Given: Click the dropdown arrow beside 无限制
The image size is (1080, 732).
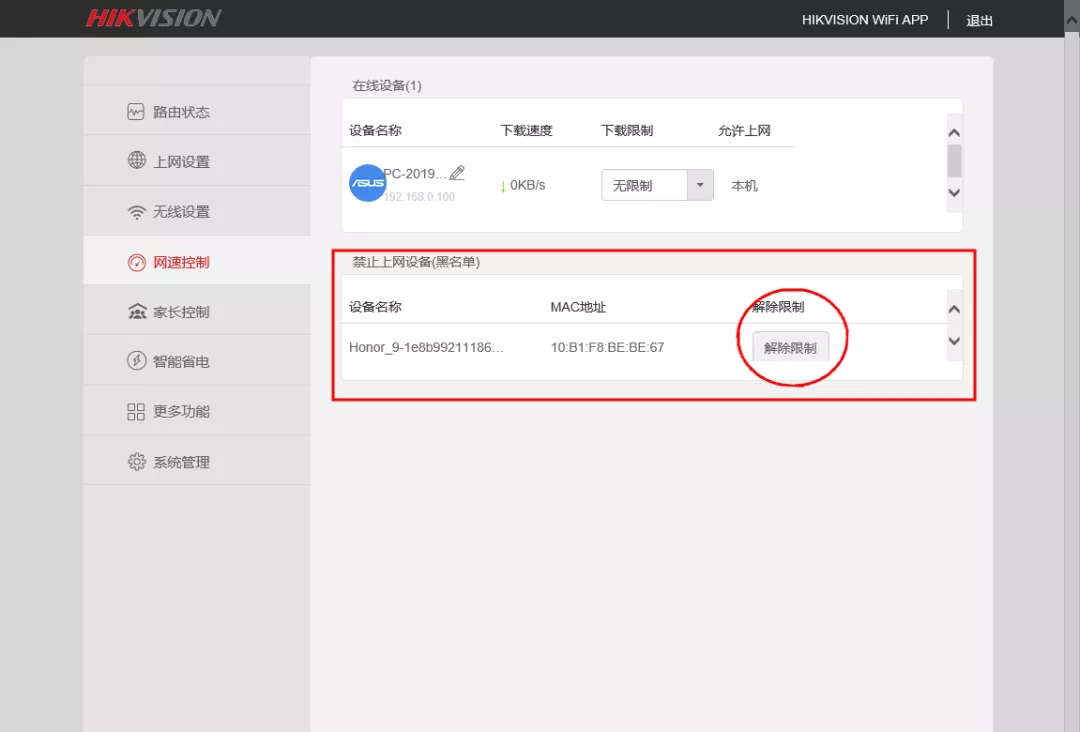Looking at the screenshot, I should tap(700, 185).
